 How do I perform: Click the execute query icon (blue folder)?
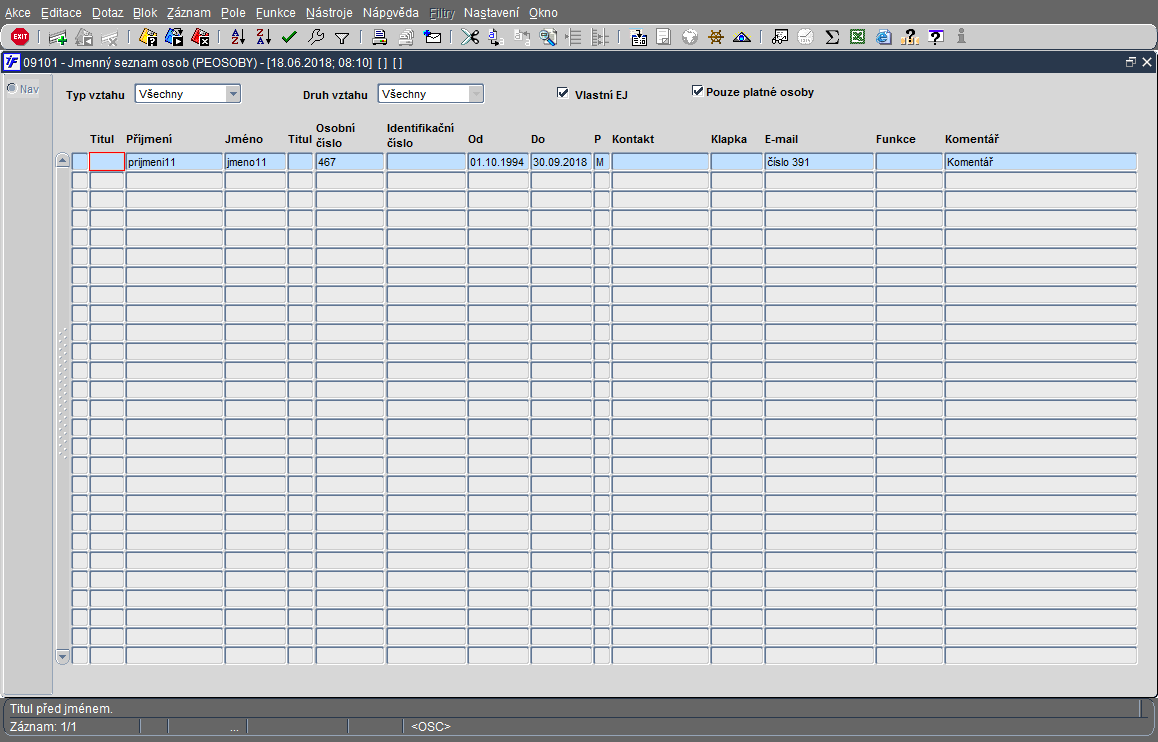174,37
